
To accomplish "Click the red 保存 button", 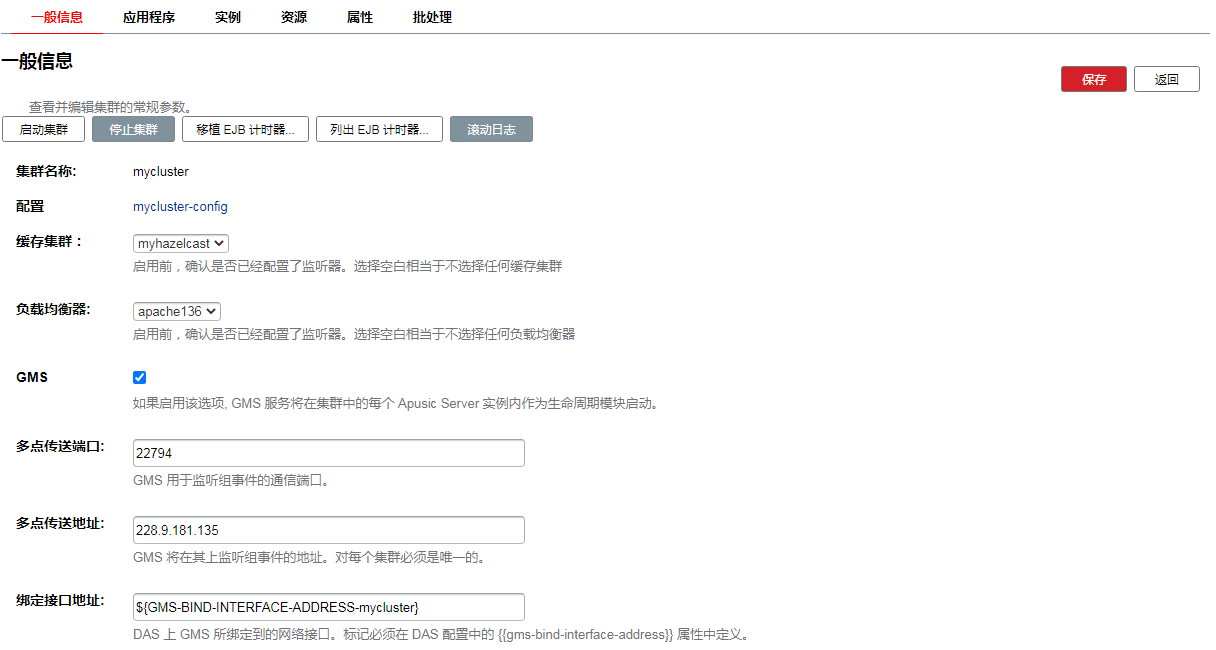I will coord(1093,80).
